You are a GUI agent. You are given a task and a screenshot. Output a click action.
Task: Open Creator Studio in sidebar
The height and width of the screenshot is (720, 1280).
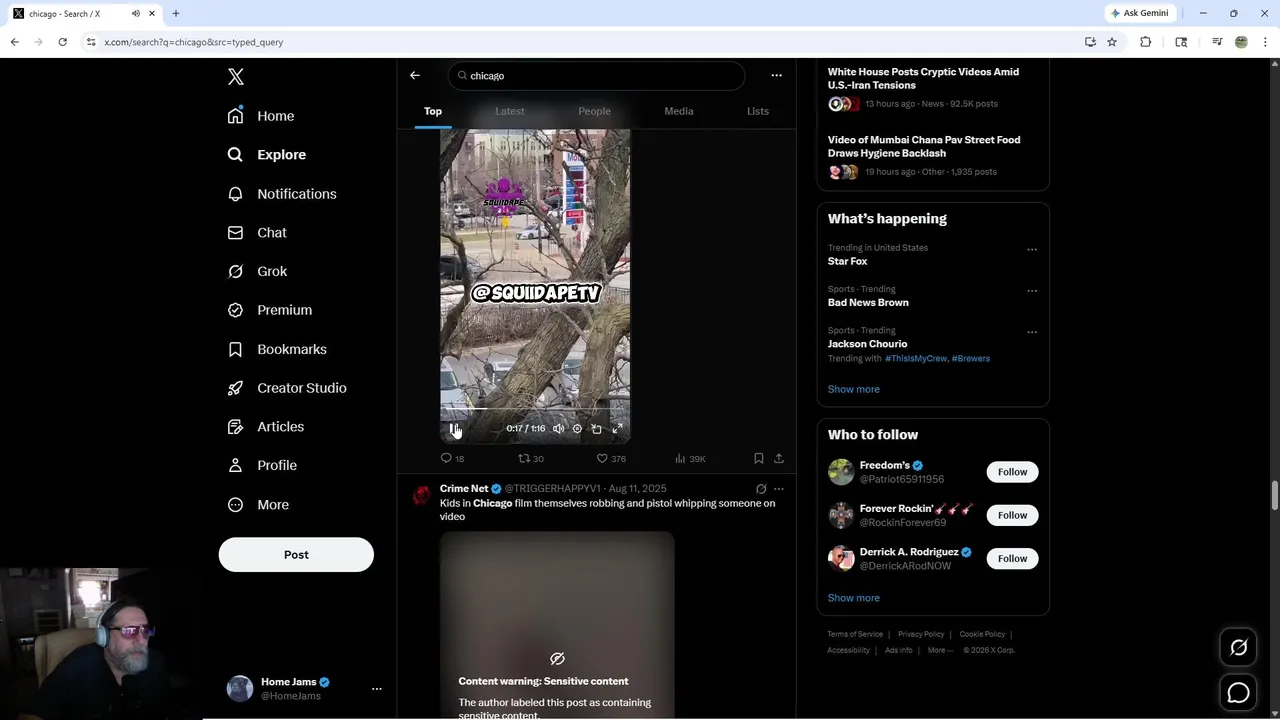[x=287, y=388]
